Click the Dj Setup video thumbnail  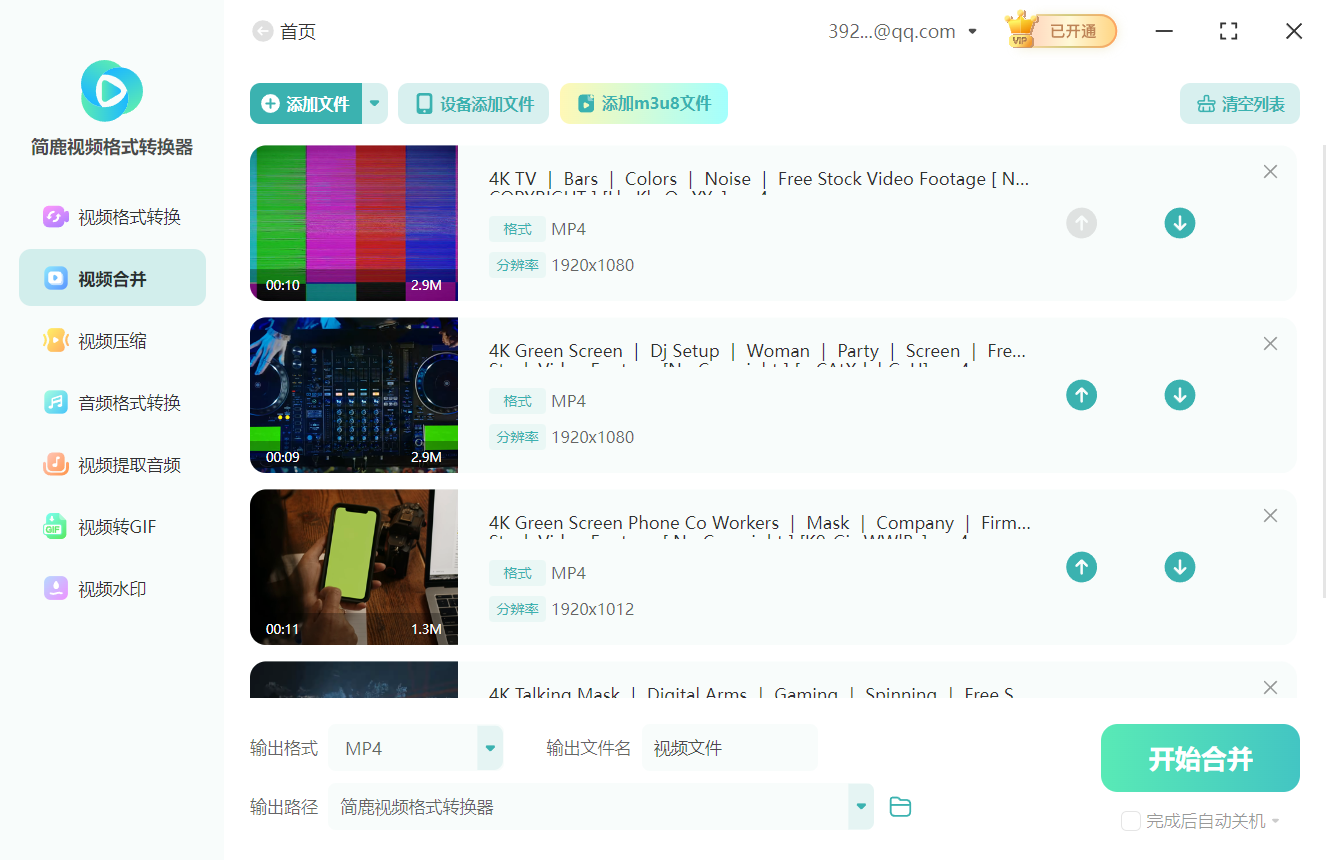point(354,395)
